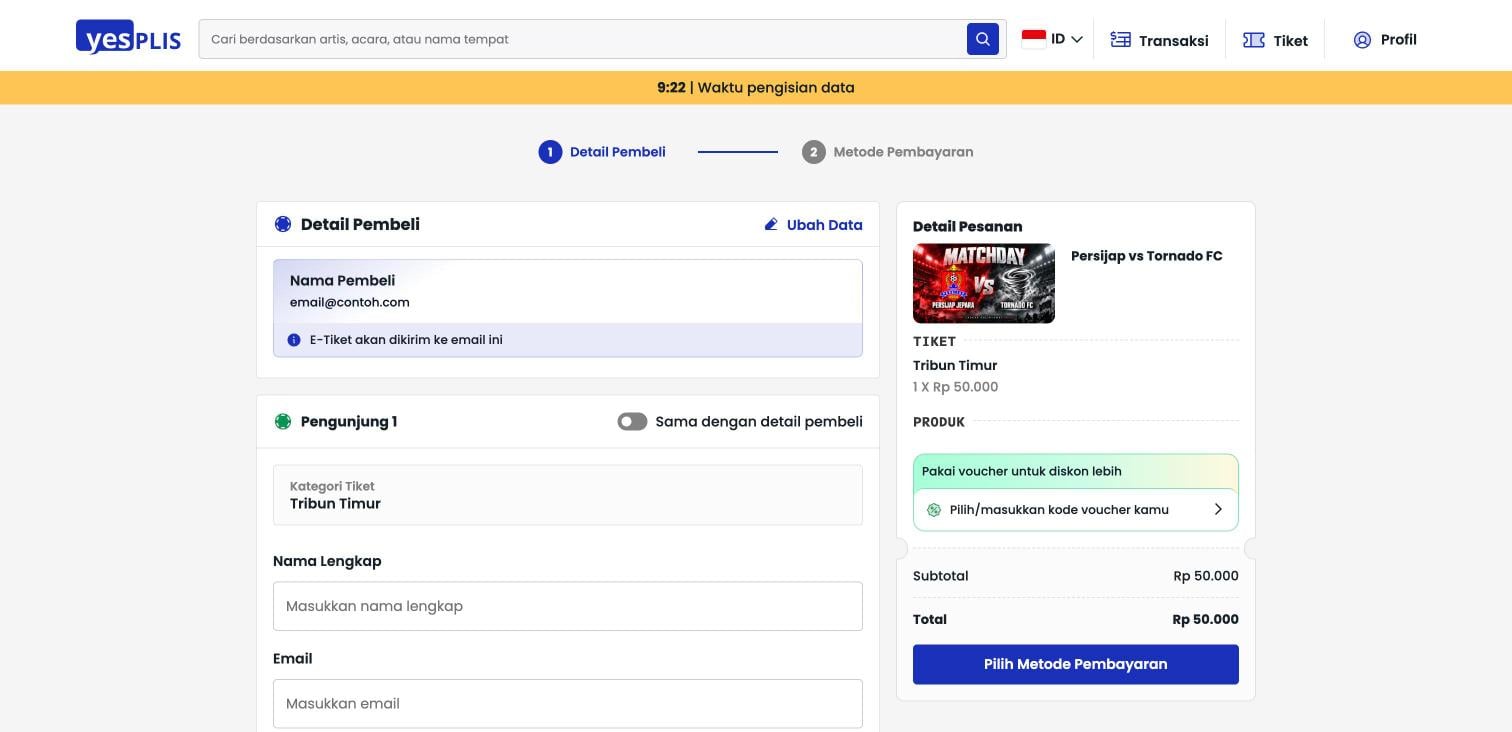Viewport: 1512px width, 732px height.
Task: Click the 1 X Rp 50.000 text
Action: tap(955, 387)
